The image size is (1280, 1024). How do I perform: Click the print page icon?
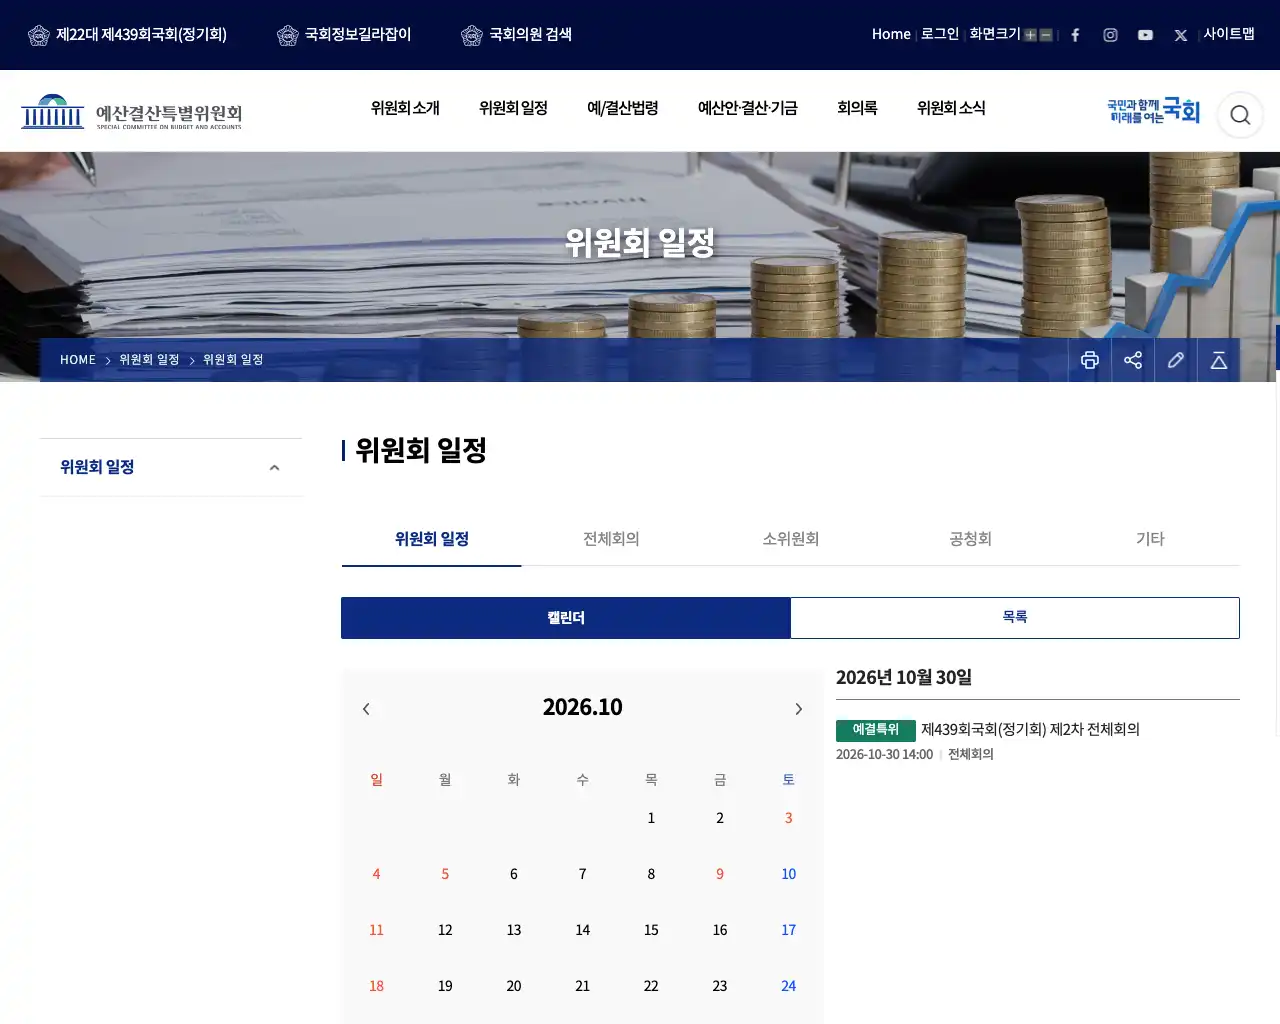pyautogui.click(x=1090, y=360)
